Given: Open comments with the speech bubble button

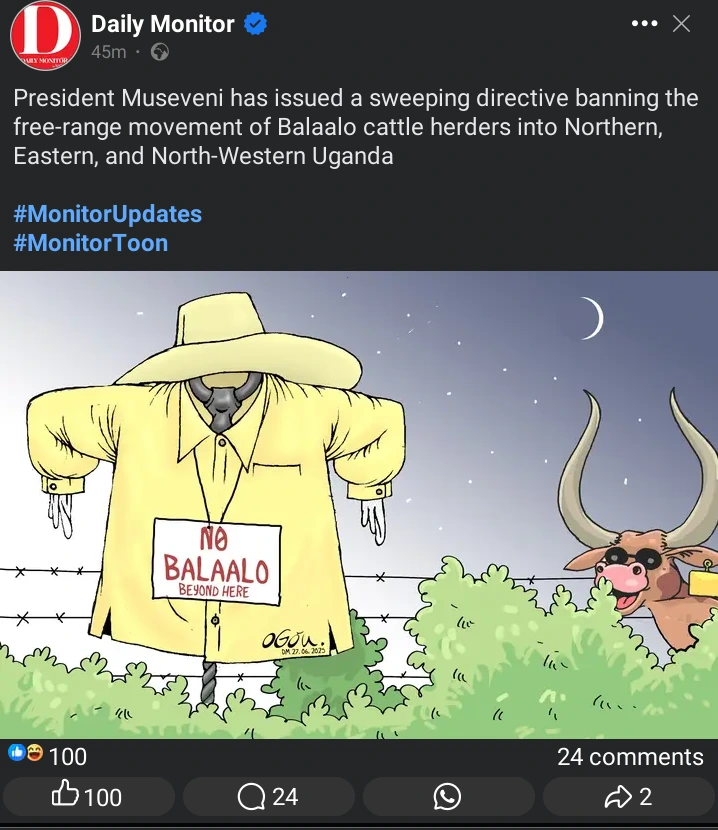Looking at the screenshot, I should (x=268, y=796).
